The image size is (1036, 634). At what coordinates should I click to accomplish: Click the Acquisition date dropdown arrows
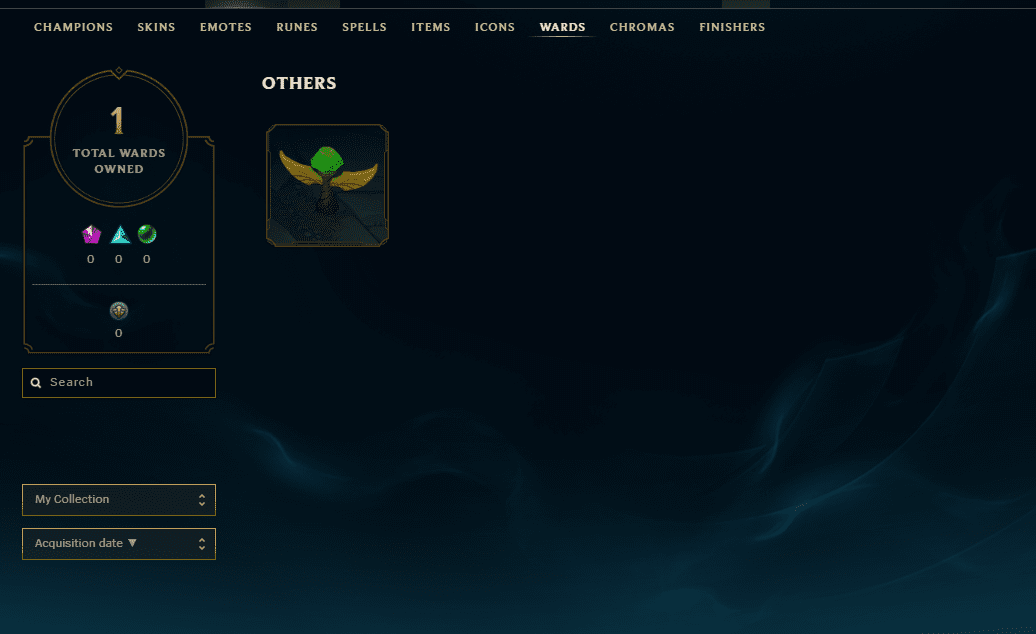pos(202,544)
